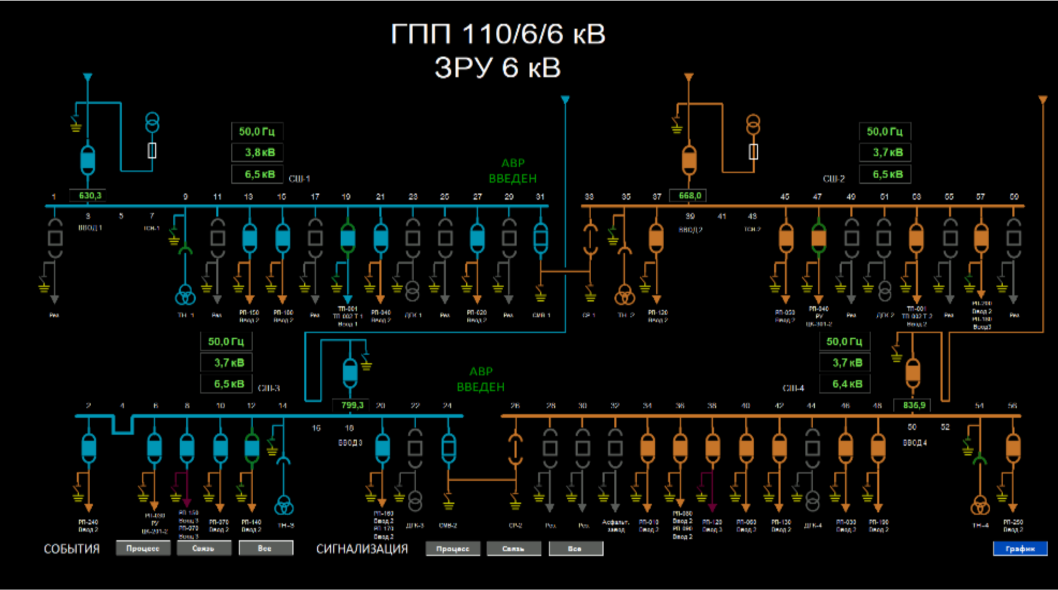Select cell 33 СР-1 disconnector
The image size is (1058, 590).
[x=590, y=238]
